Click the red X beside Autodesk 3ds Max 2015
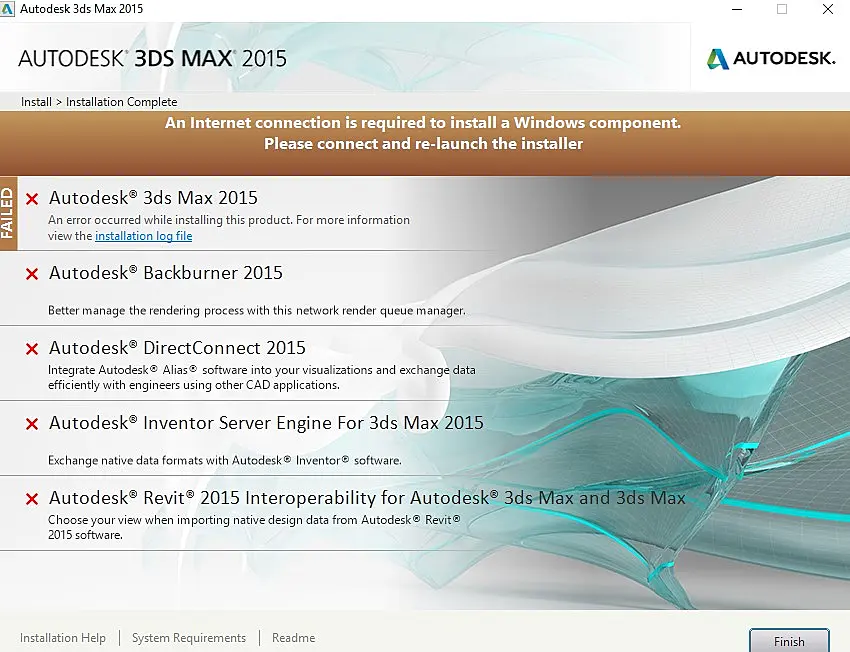Viewport: 850px width, 652px height. [x=32, y=199]
